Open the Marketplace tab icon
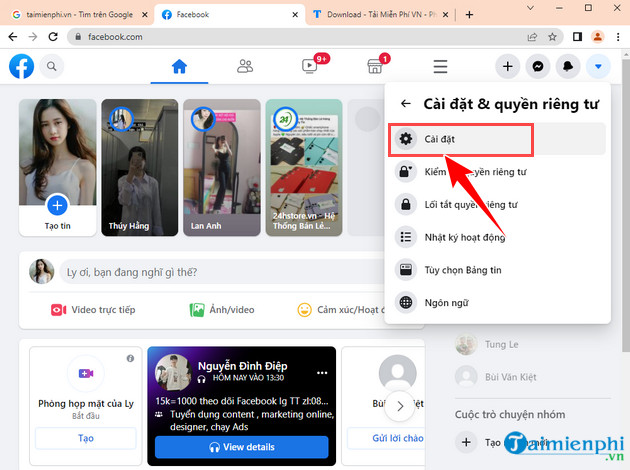The image size is (630, 470). click(x=375, y=66)
